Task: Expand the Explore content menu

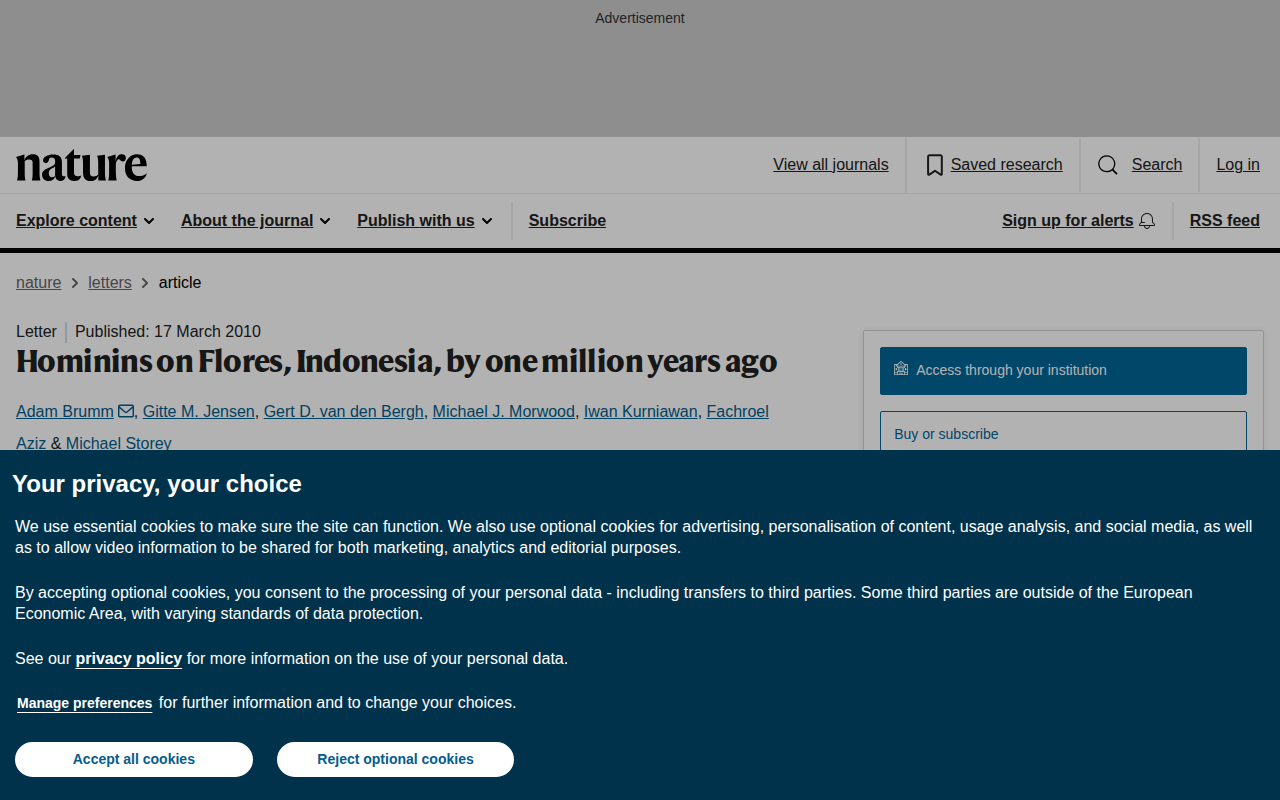Action: pyautogui.click(x=85, y=221)
